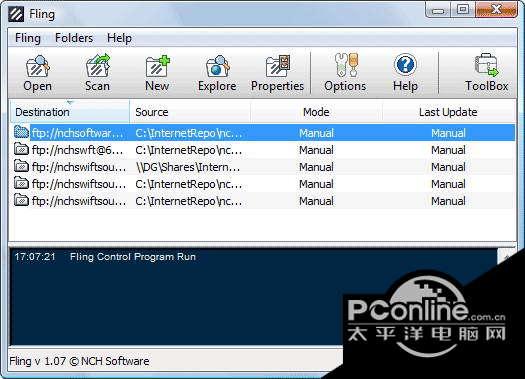Click the Fling Control Program Run log entry
The image size is (525, 379).
(x=133, y=257)
